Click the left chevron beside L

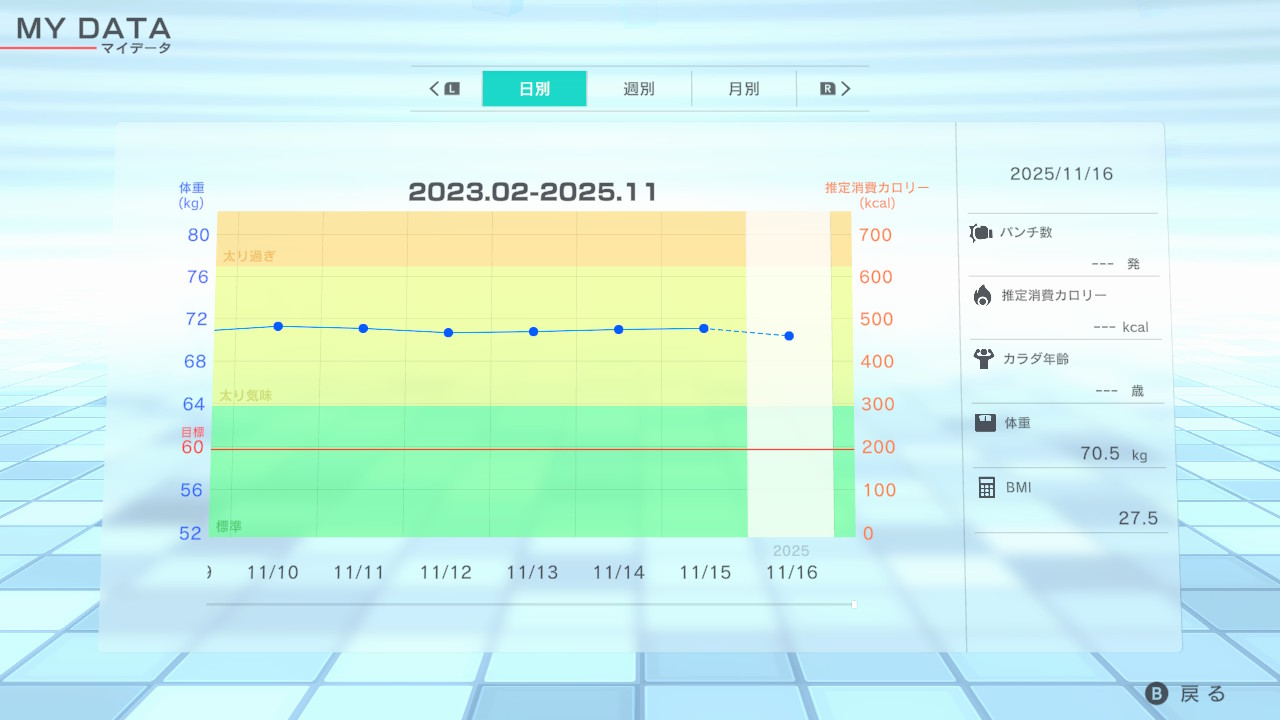coord(435,89)
